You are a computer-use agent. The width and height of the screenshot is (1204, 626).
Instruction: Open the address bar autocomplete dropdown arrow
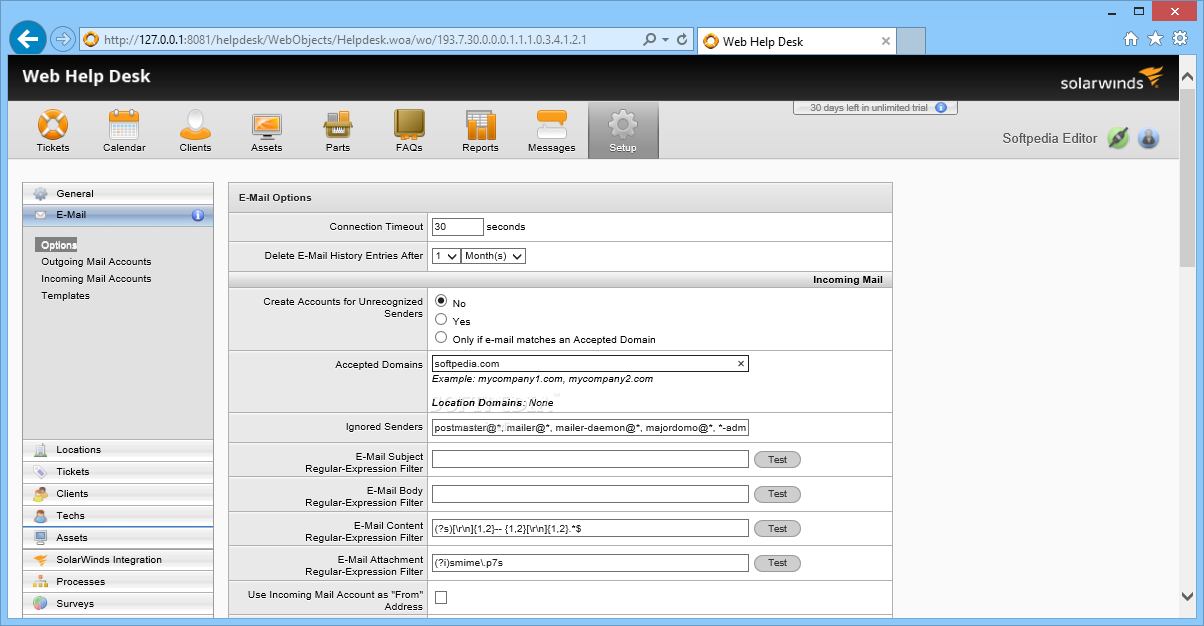[666, 40]
